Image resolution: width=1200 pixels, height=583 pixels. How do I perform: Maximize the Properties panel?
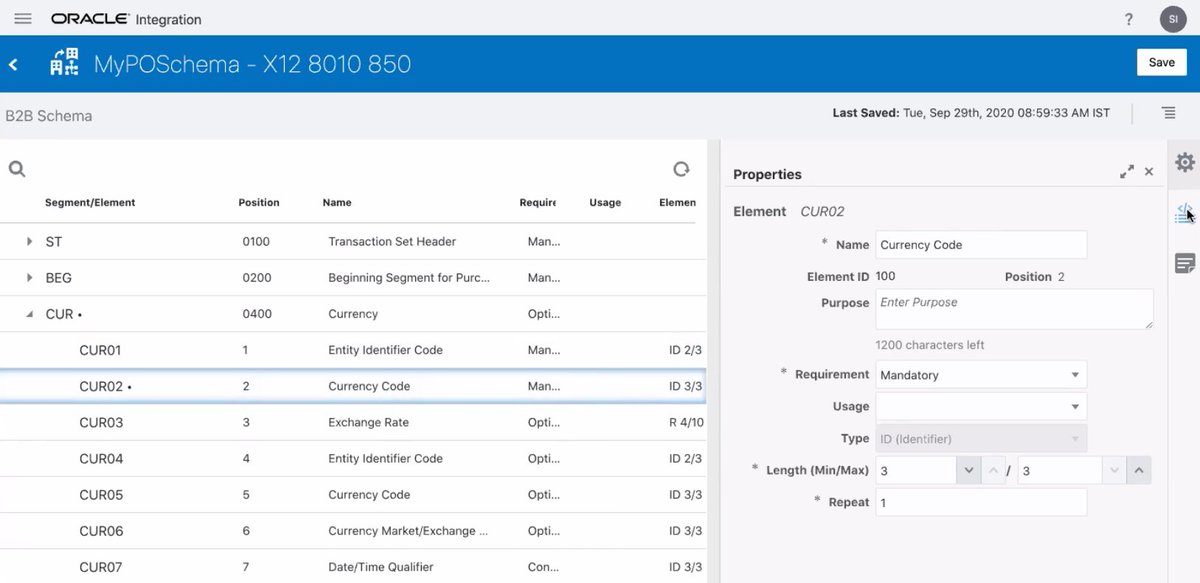tap(1127, 172)
